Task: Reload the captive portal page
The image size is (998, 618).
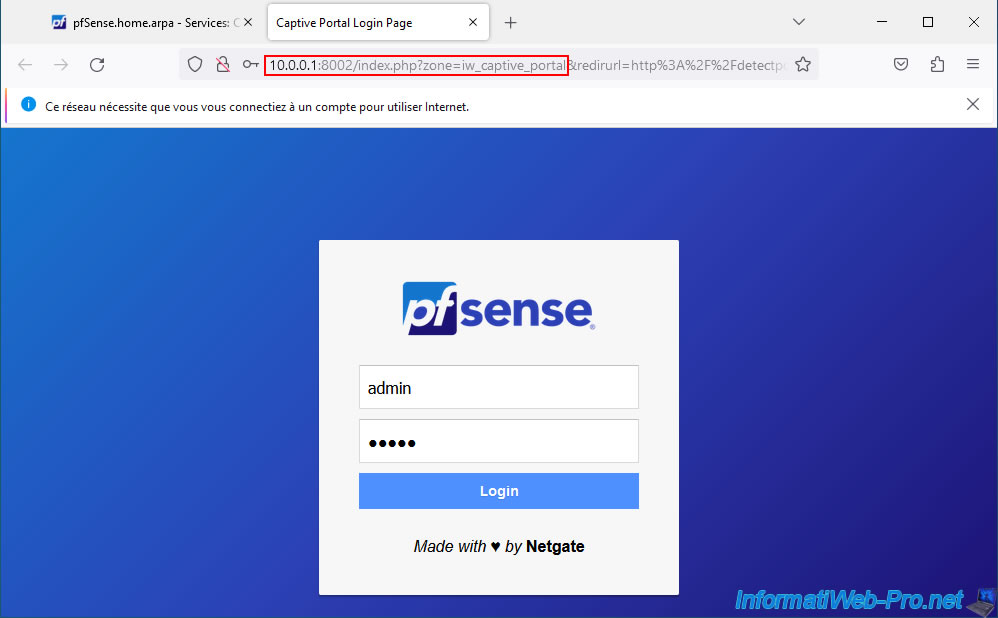Action: point(97,64)
